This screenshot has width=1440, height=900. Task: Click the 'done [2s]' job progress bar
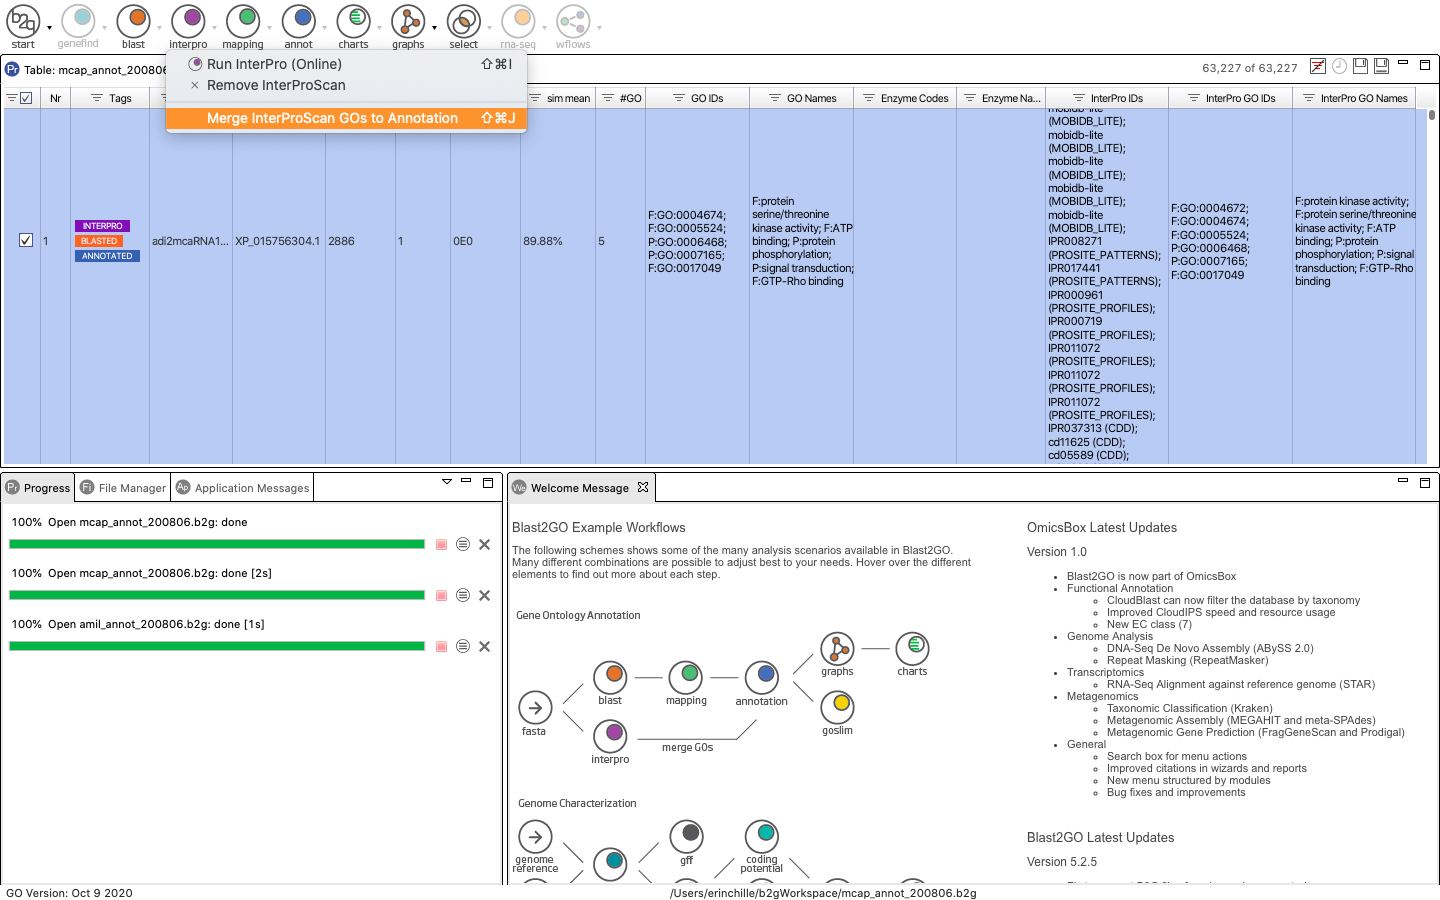click(217, 596)
